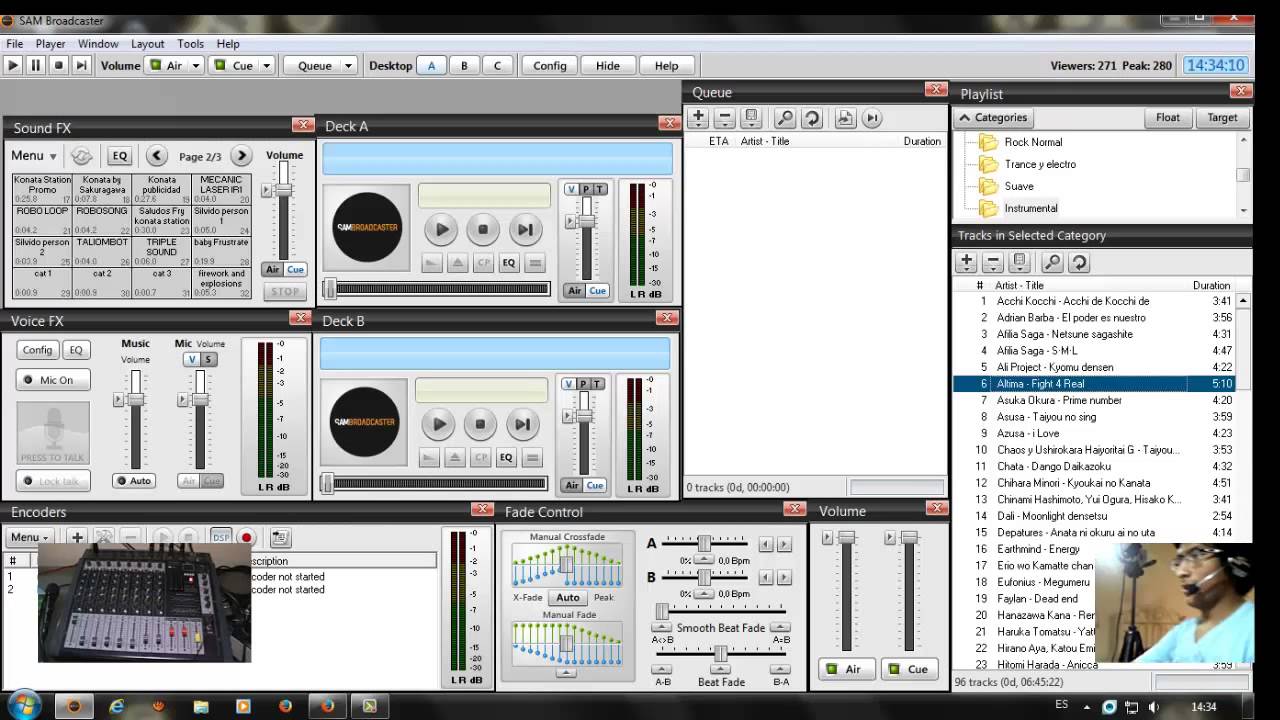Click the Beat Fade slider in Fade Control
Viewport: 1280px width, 720px height.
721,653
